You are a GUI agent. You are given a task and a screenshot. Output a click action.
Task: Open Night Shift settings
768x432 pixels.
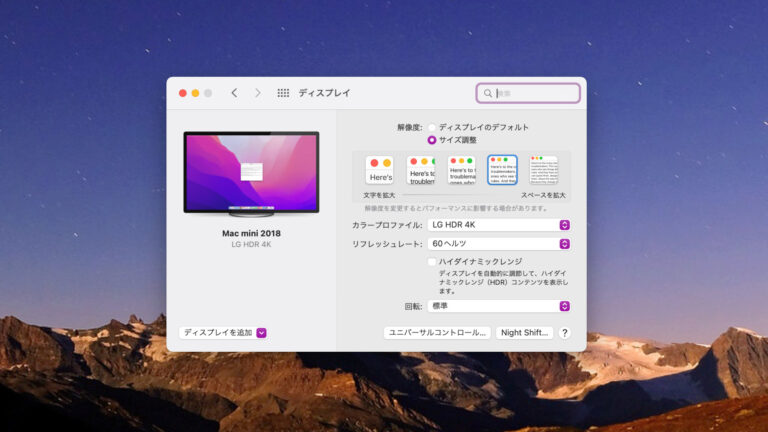[525, 333]
